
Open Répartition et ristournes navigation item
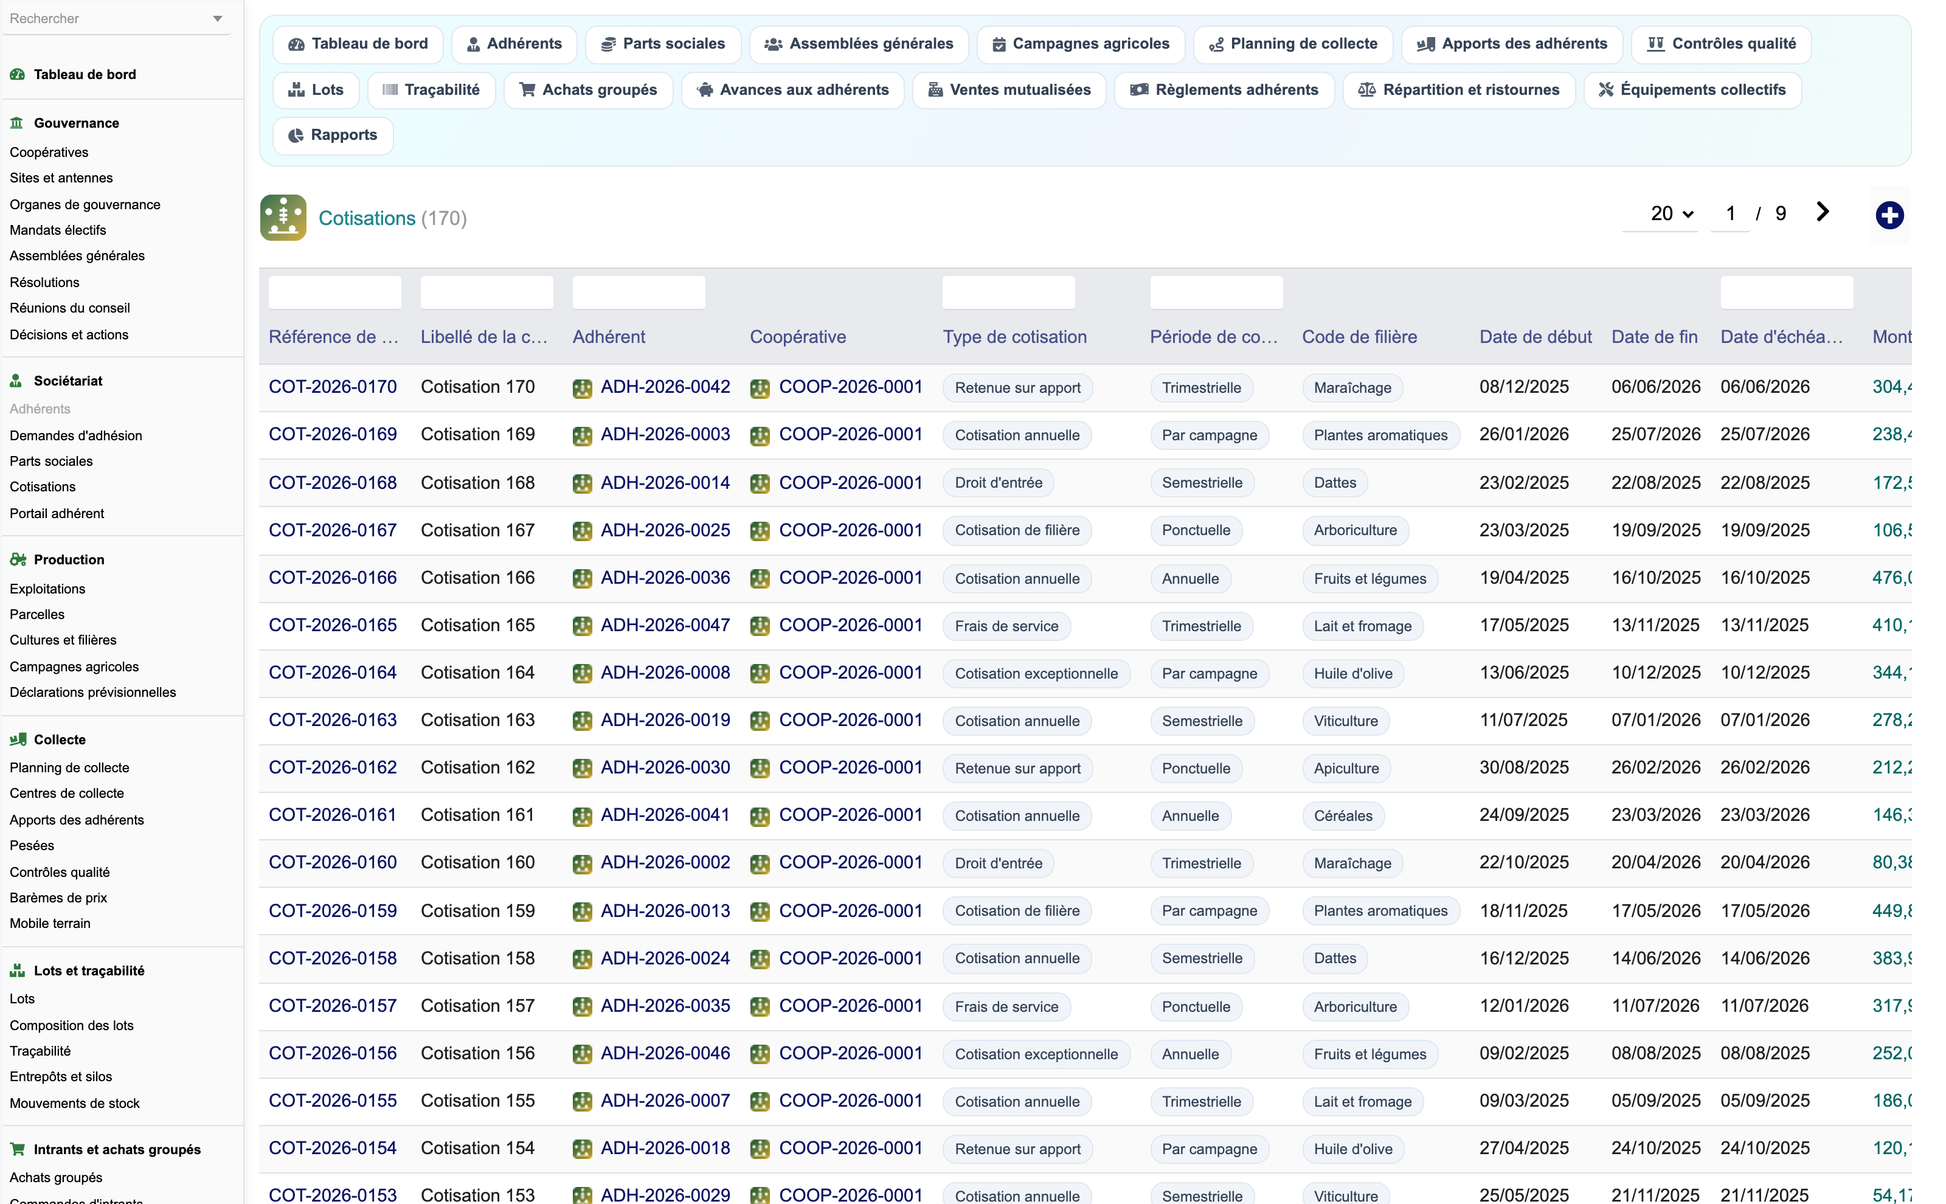[x=1459, y=90]
